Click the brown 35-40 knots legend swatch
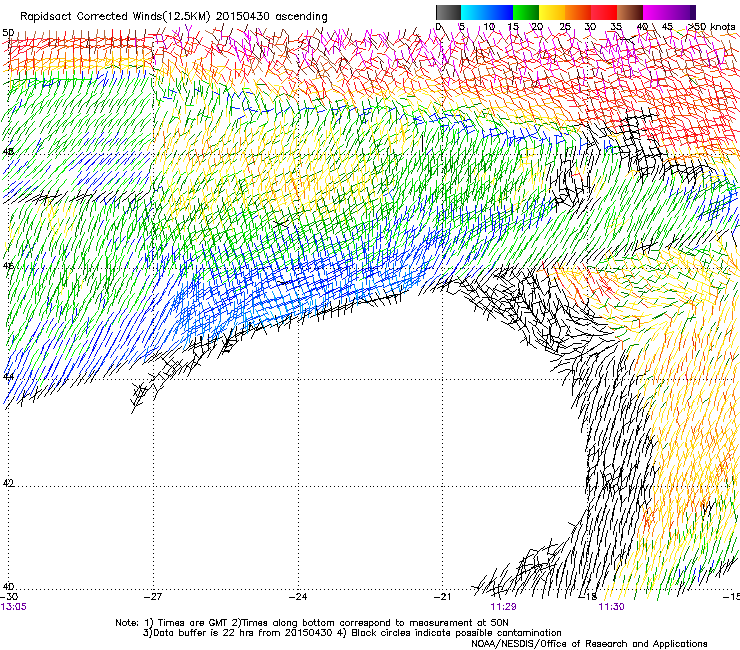 [x=630, y=12]
